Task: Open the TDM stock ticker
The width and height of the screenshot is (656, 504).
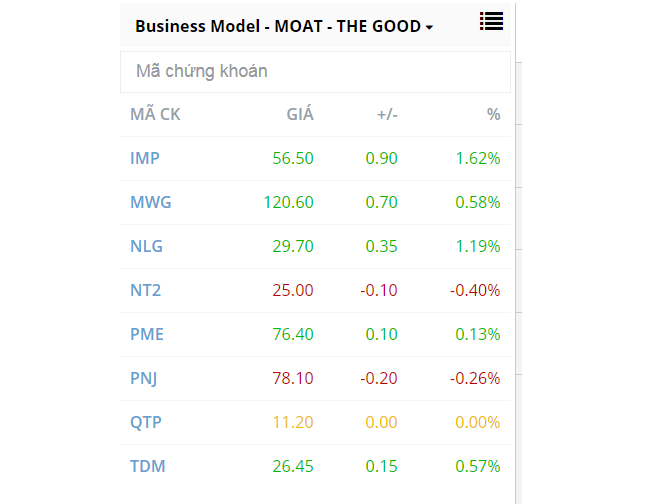Action: [x=148, y=466]
